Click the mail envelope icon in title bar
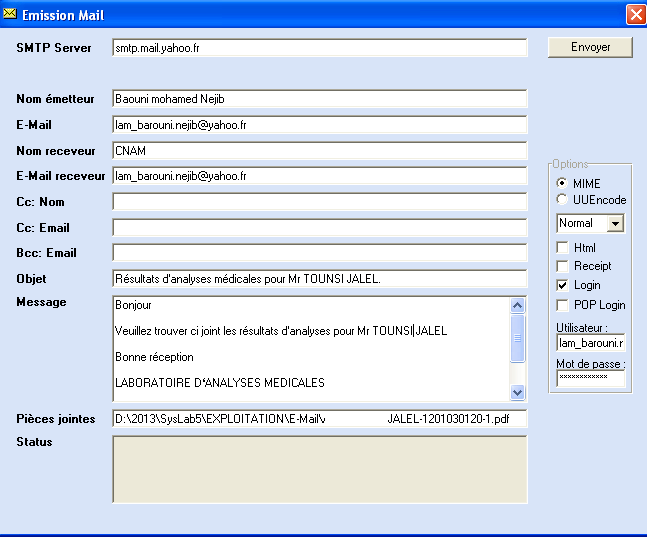The height and width of the screenshot is (537, 647). (x=10, y=15)
